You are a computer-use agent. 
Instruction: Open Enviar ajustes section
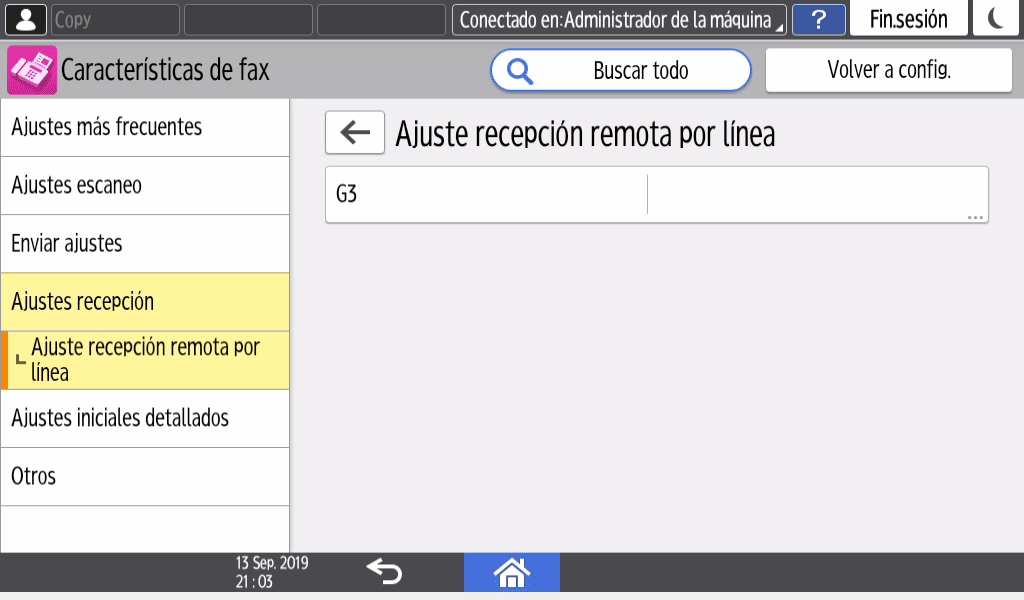tap(145, 243)
